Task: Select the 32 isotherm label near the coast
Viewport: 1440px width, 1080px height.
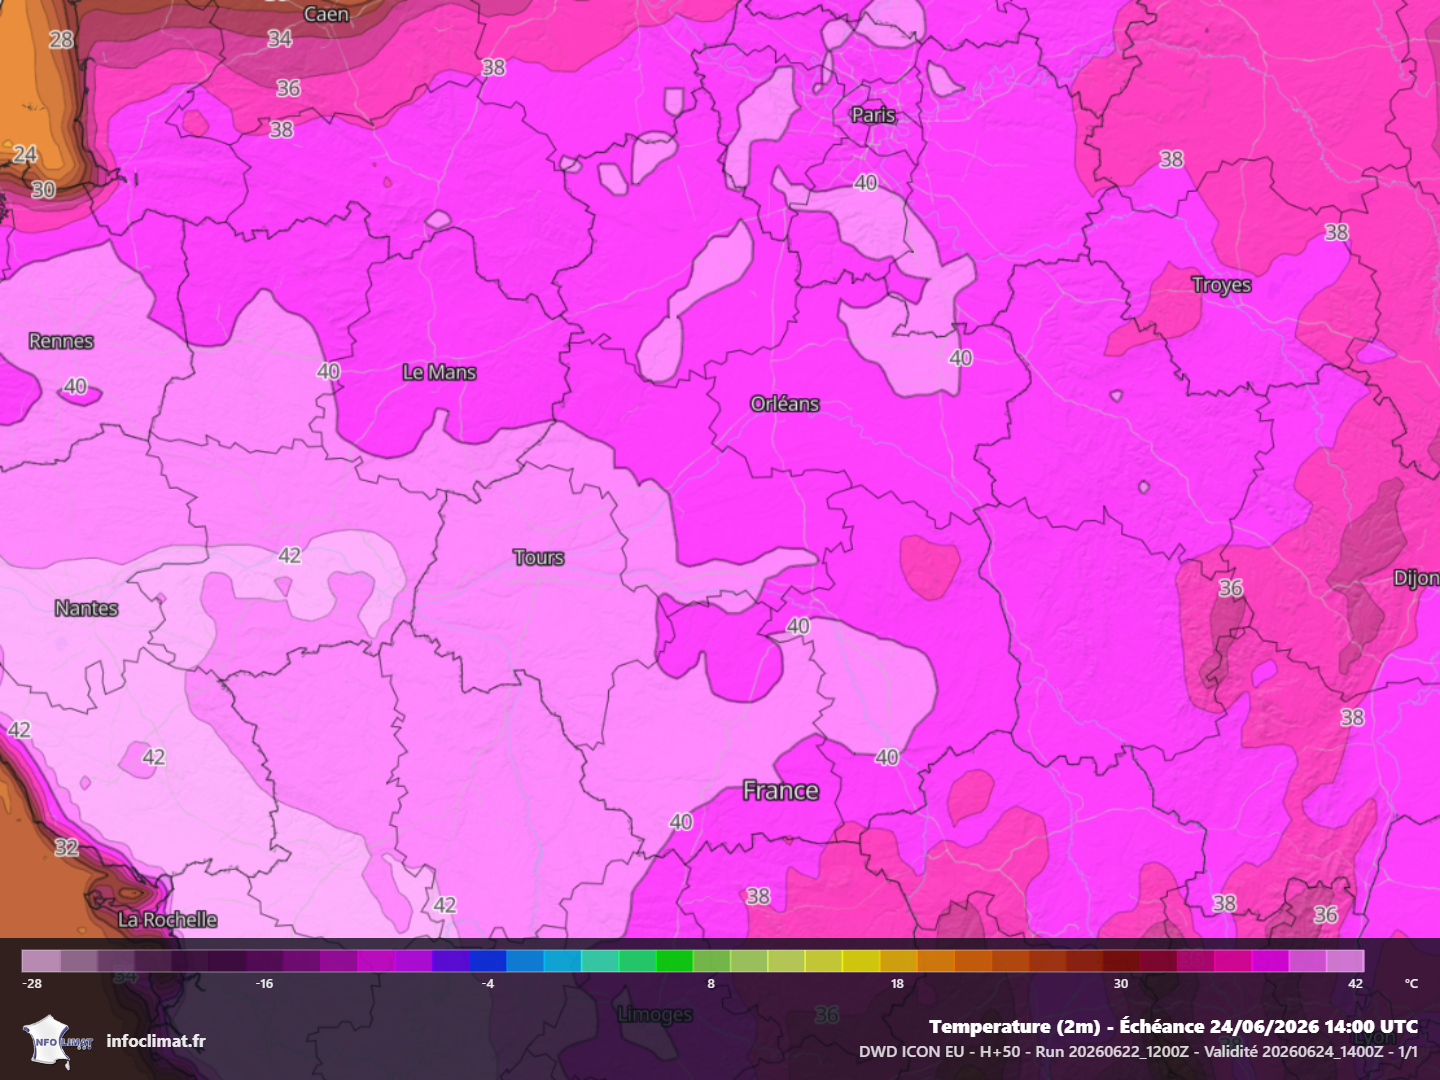Action: coord(66,848)
